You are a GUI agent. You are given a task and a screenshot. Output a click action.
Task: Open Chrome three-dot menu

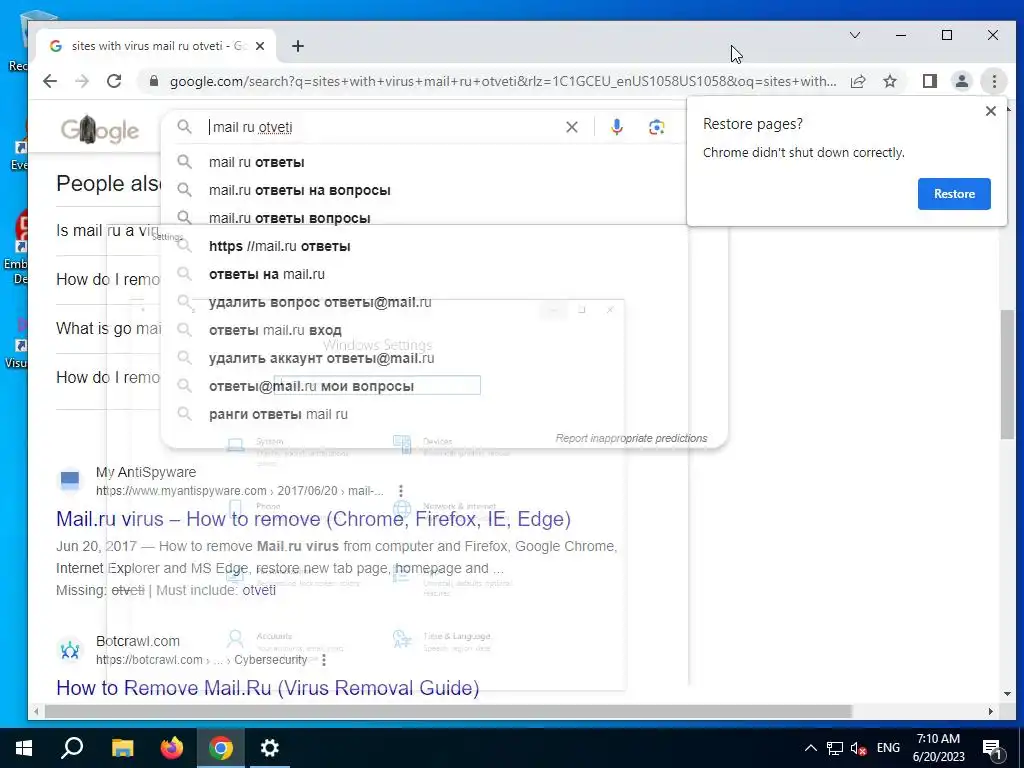pyautogui.click(x=994, y=81)
